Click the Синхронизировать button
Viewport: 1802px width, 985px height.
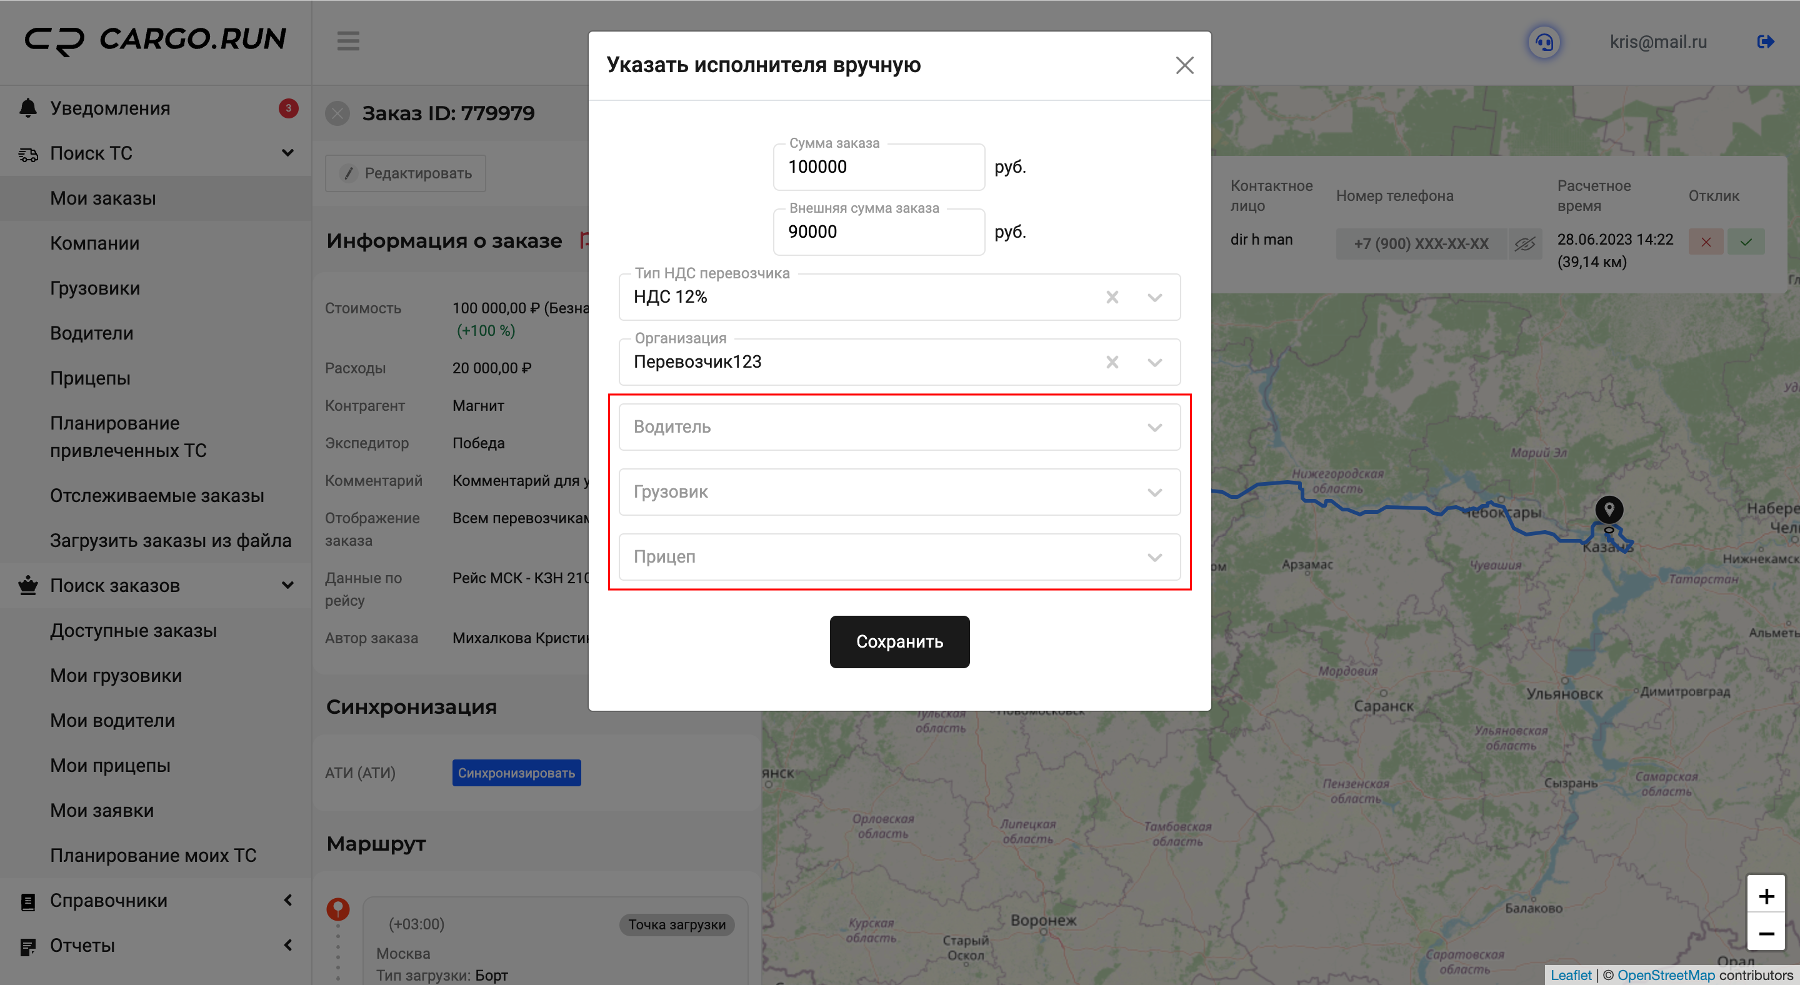tap(516, 773)
